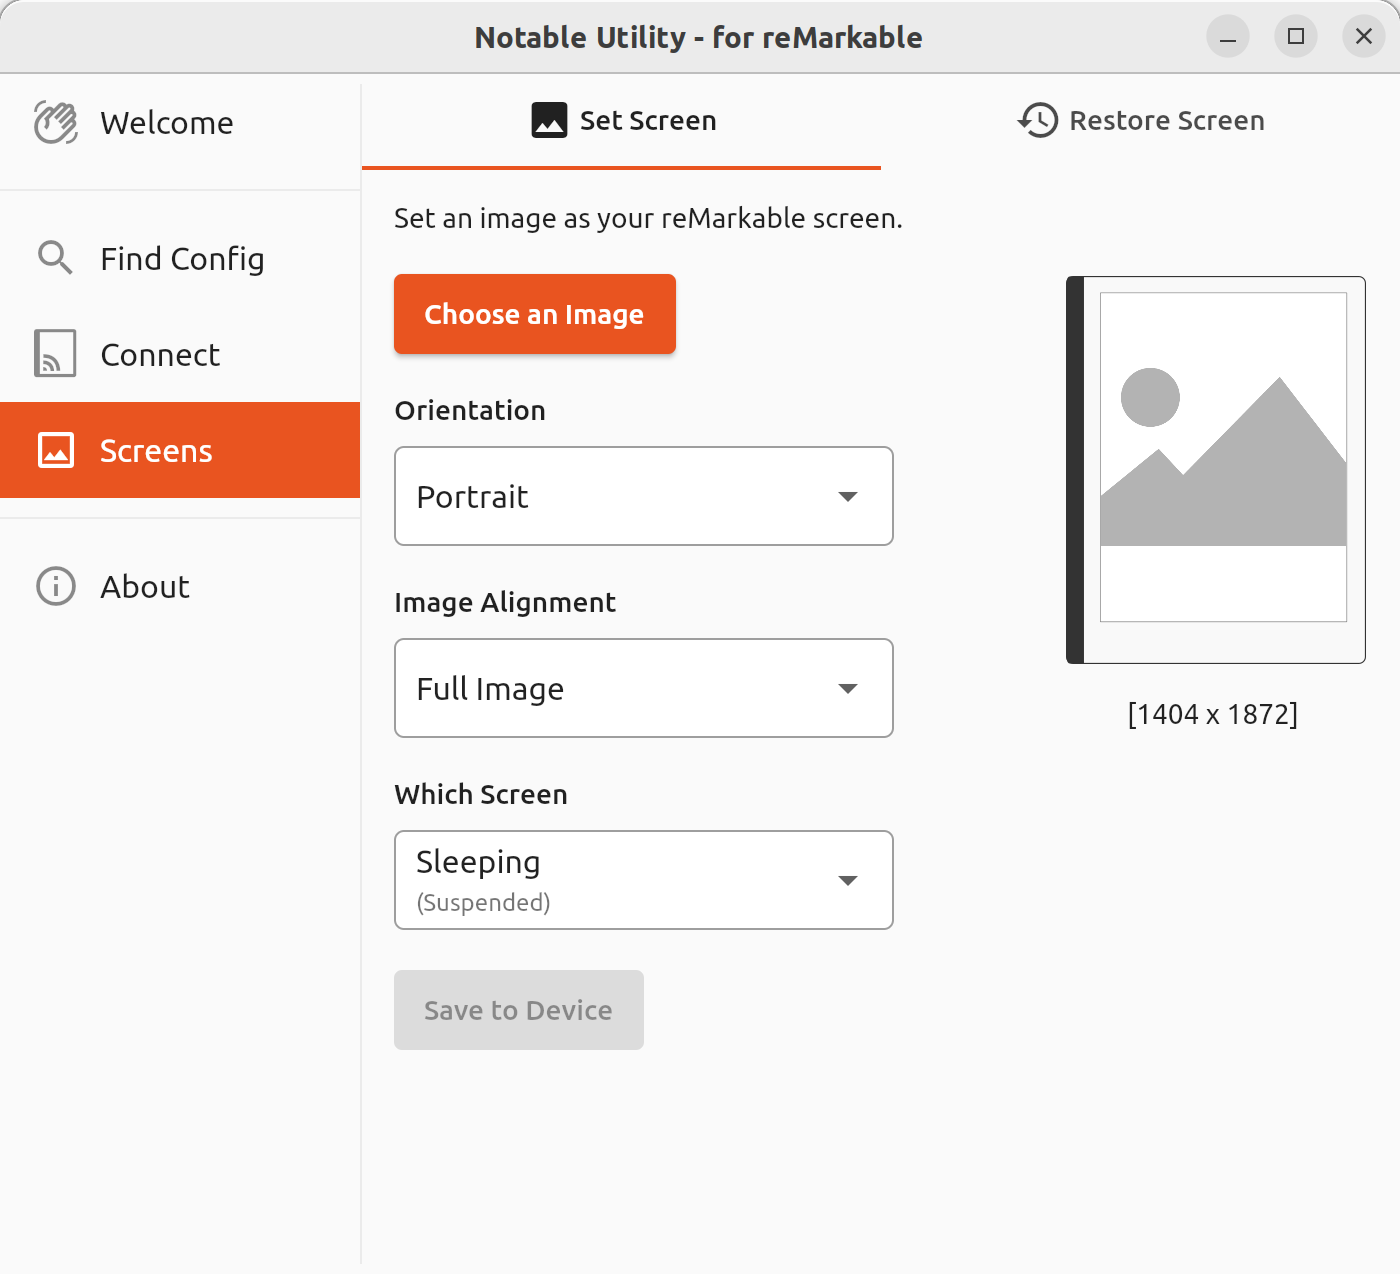The image size is (1400, 1274).
Task: Select the Full Image alignment value
Action: point(644,688)
